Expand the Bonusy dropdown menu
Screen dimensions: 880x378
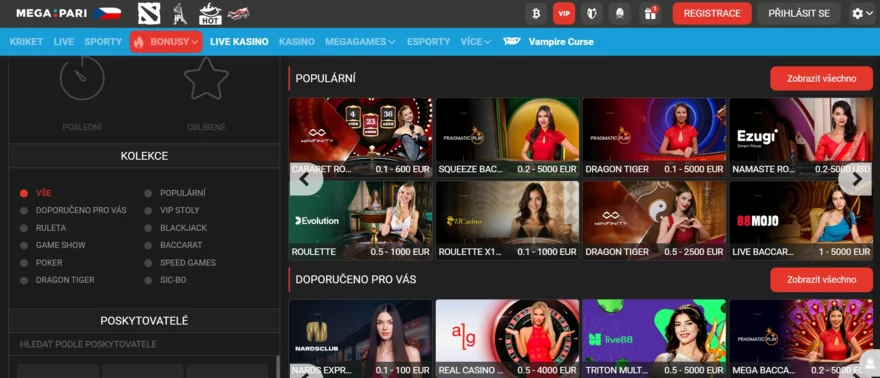[166, 42]
